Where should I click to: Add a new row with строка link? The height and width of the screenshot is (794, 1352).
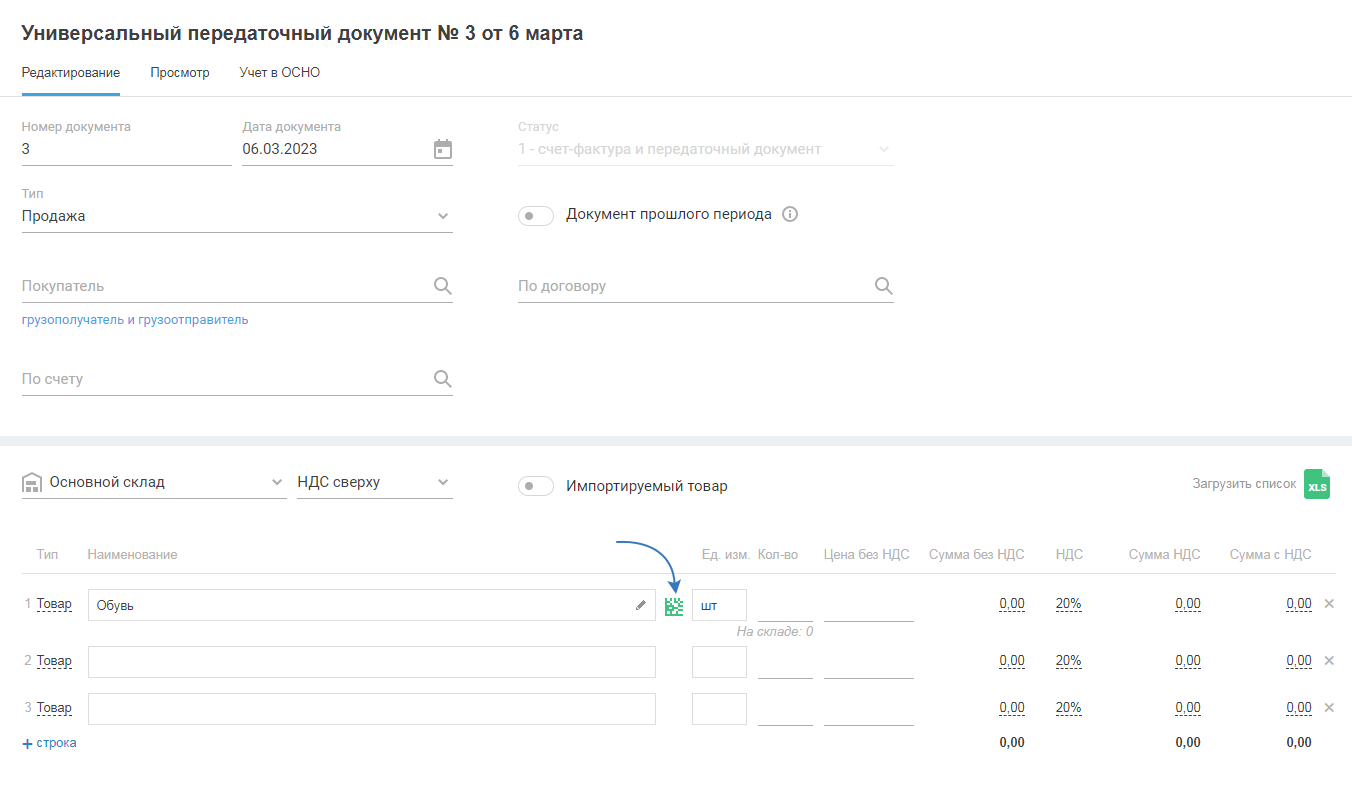pyautogui.click(x=50, y=743)
